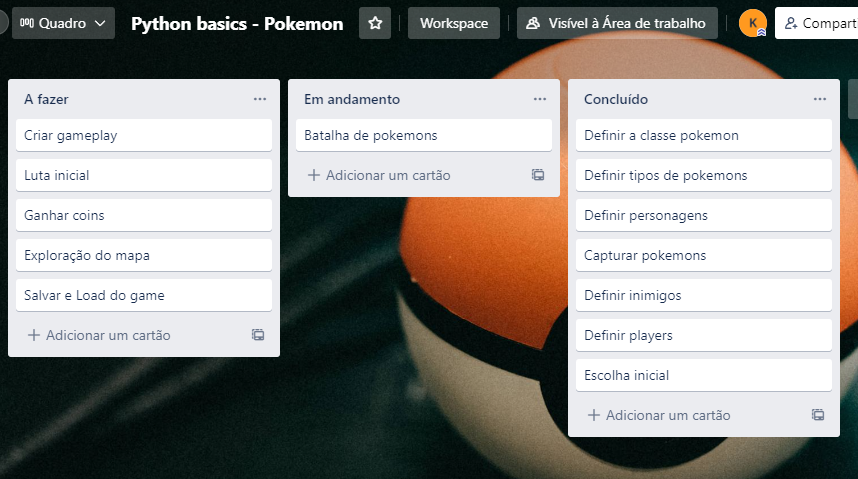This screenshot has height=479, width=858.
Task: Open the Salvar e Load do game card
Action: (x=144, y=295)
